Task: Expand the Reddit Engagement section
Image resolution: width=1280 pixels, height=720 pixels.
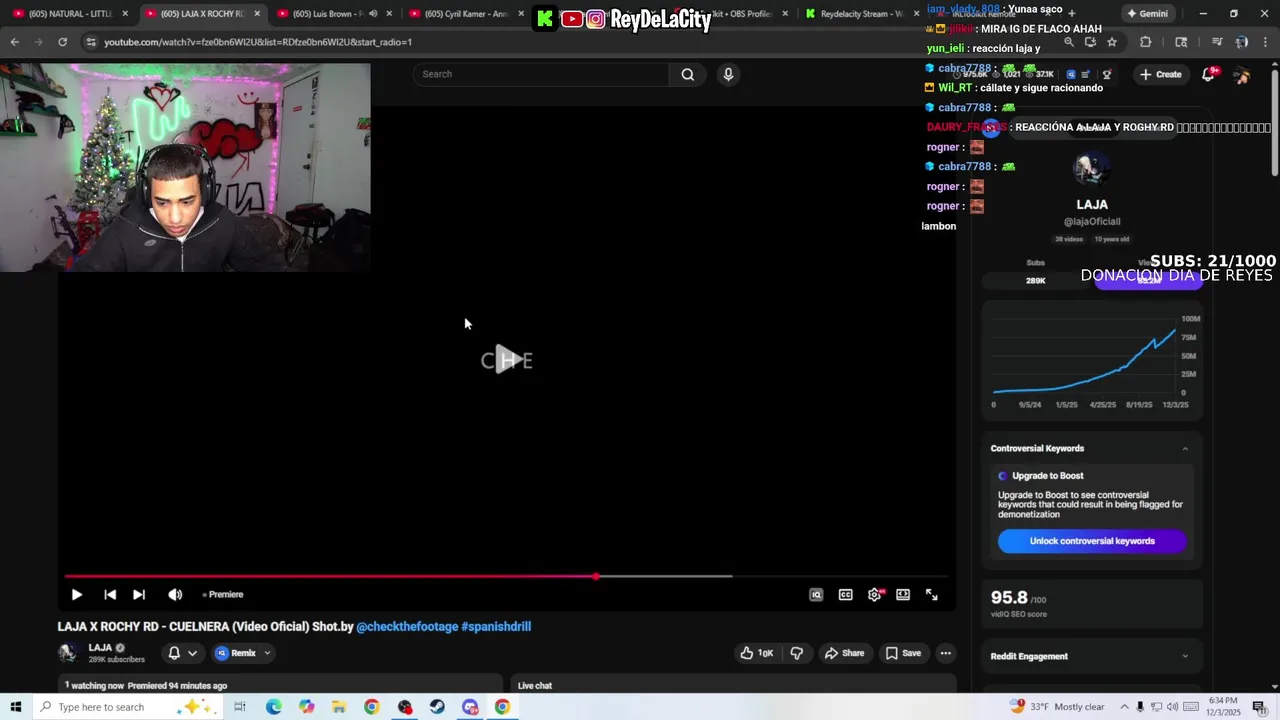Action: tap(1185, 656)
